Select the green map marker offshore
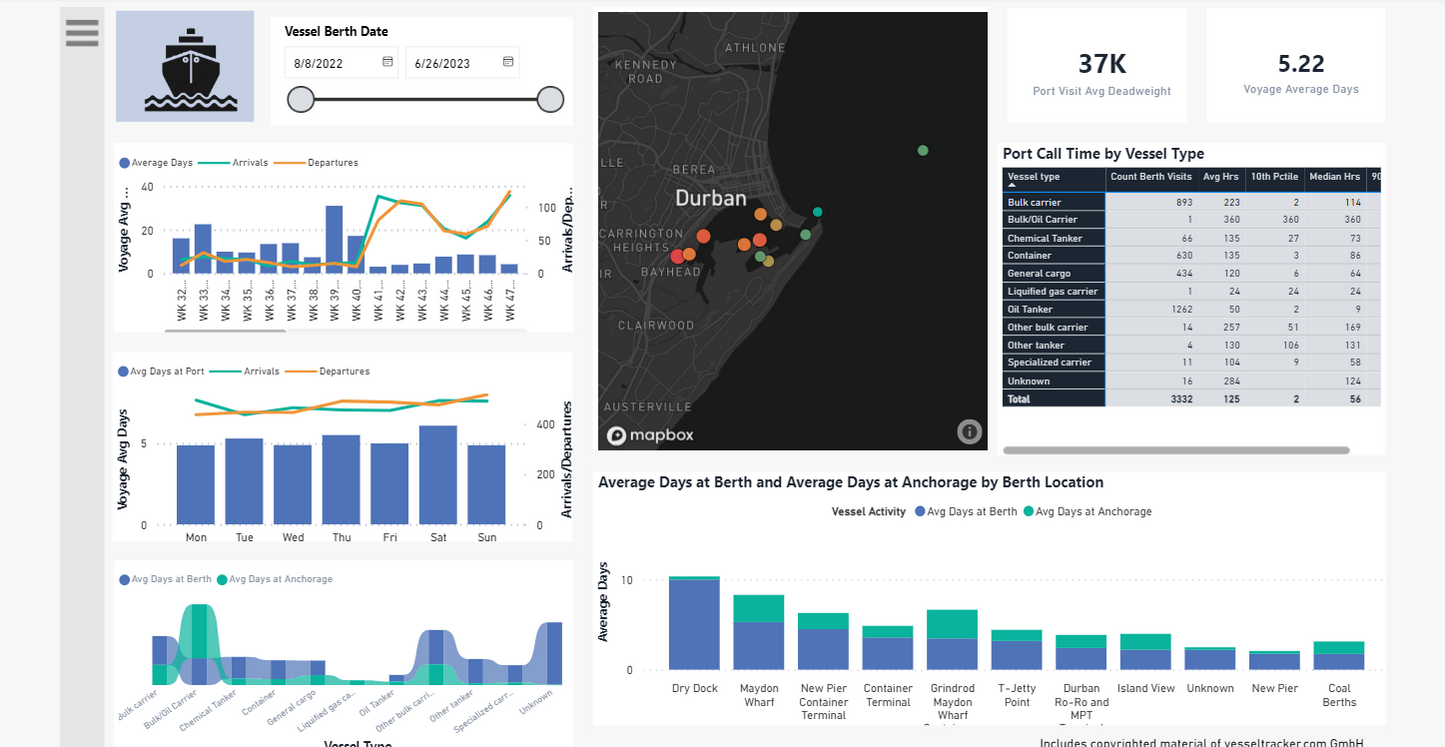Image resolution: width=1445 pixels, height=747 pixels. tap(923, 151)
